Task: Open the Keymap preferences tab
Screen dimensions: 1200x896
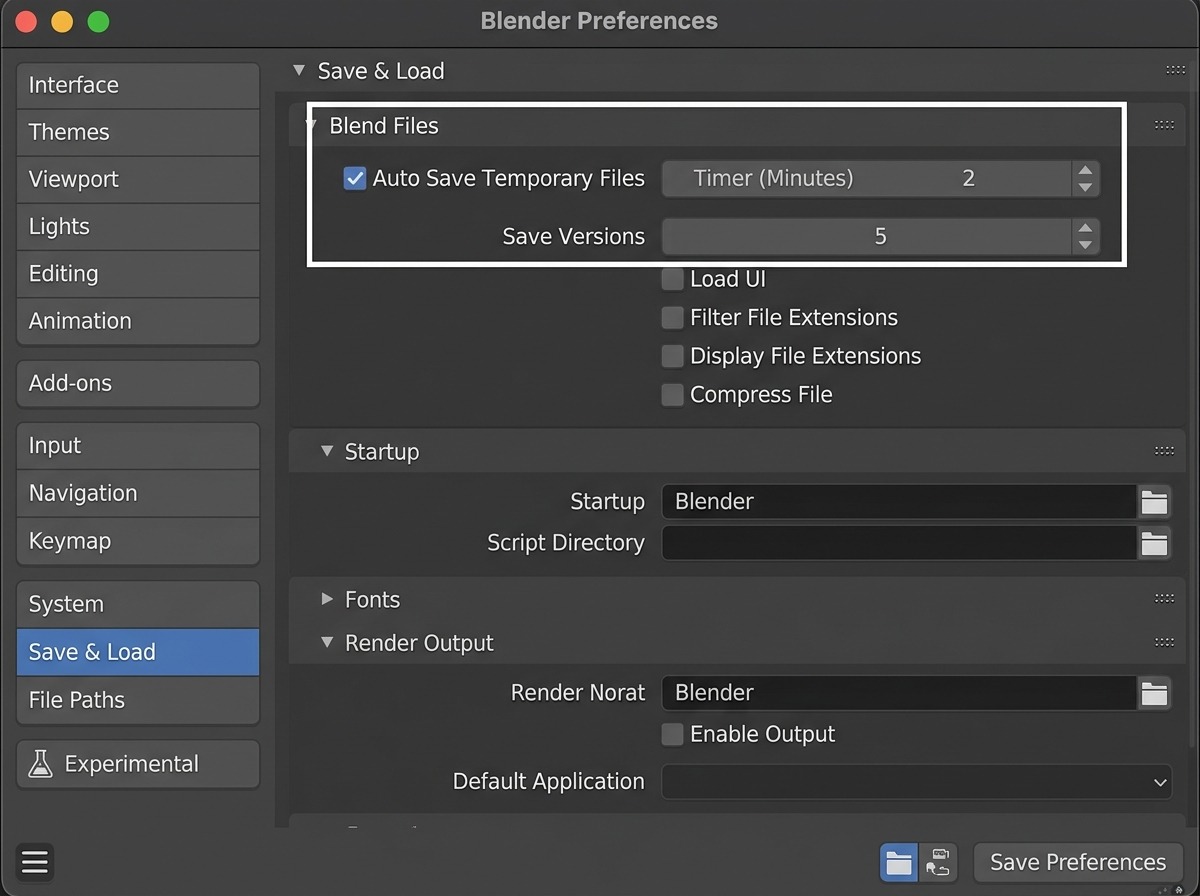Action: coord(138,541)
